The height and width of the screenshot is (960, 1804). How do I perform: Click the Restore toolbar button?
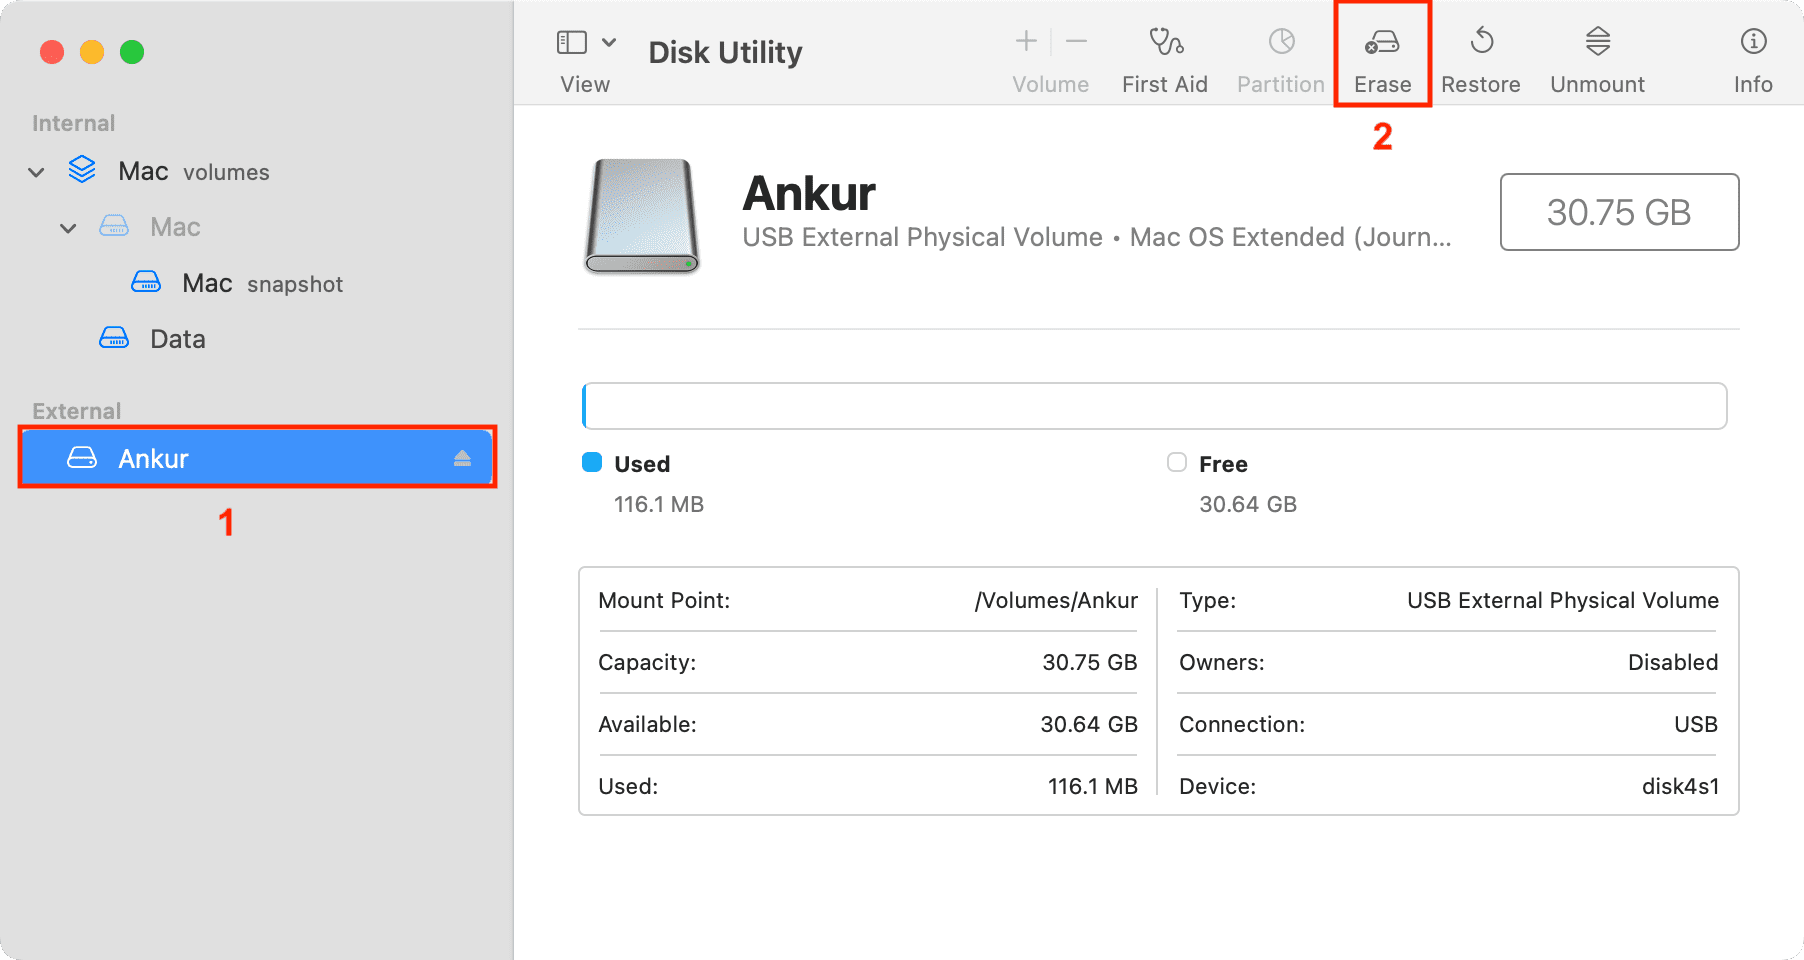point(1481,61)
